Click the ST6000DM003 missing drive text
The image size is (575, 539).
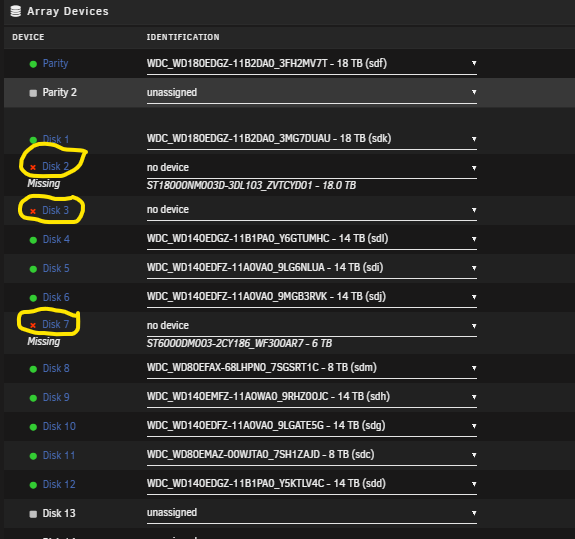(239, 344)
